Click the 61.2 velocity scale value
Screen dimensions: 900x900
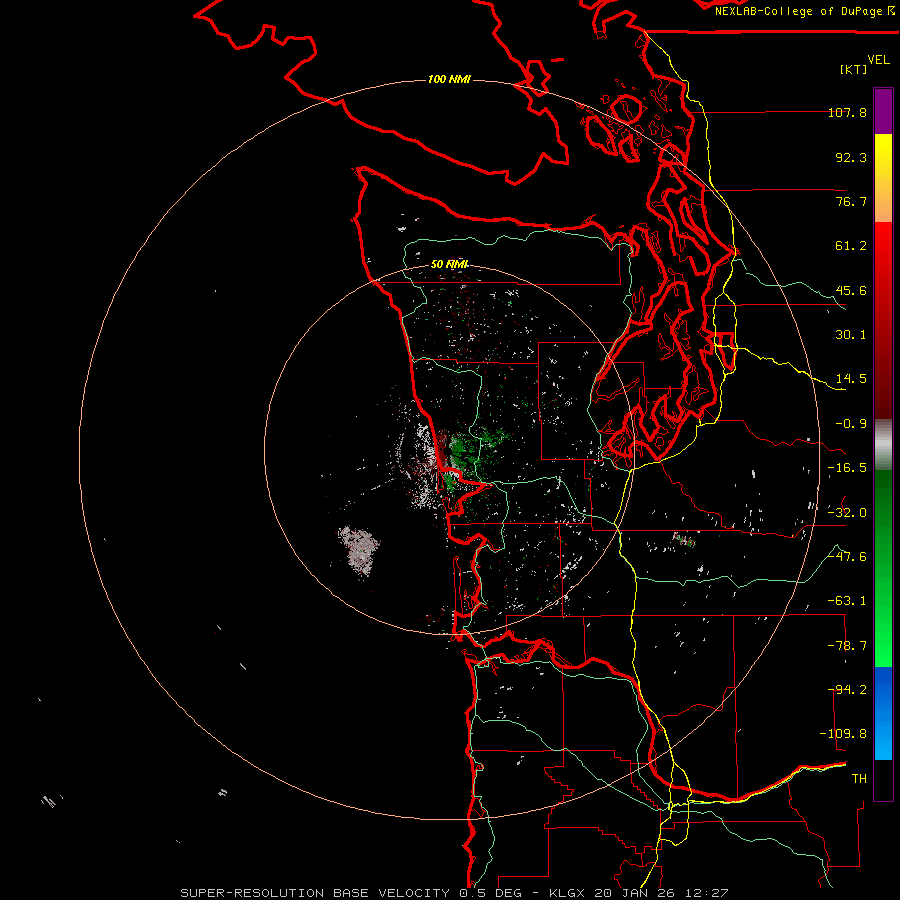pos(851,246)
